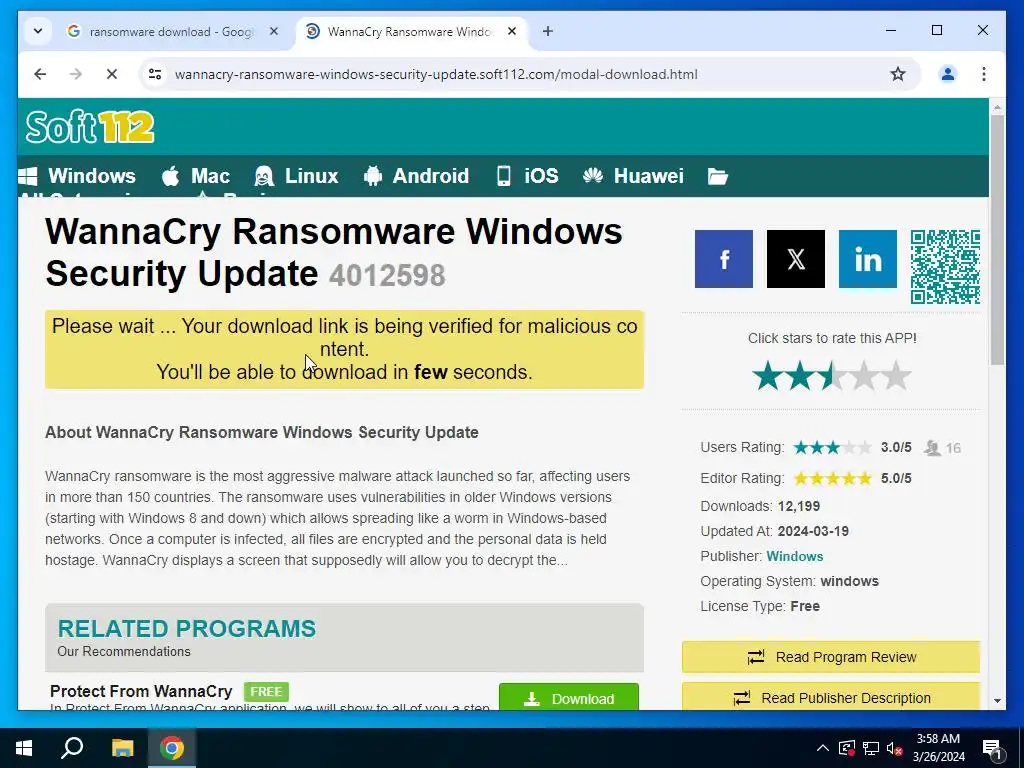Click the Windows Security tray icon

coord(847,748)
